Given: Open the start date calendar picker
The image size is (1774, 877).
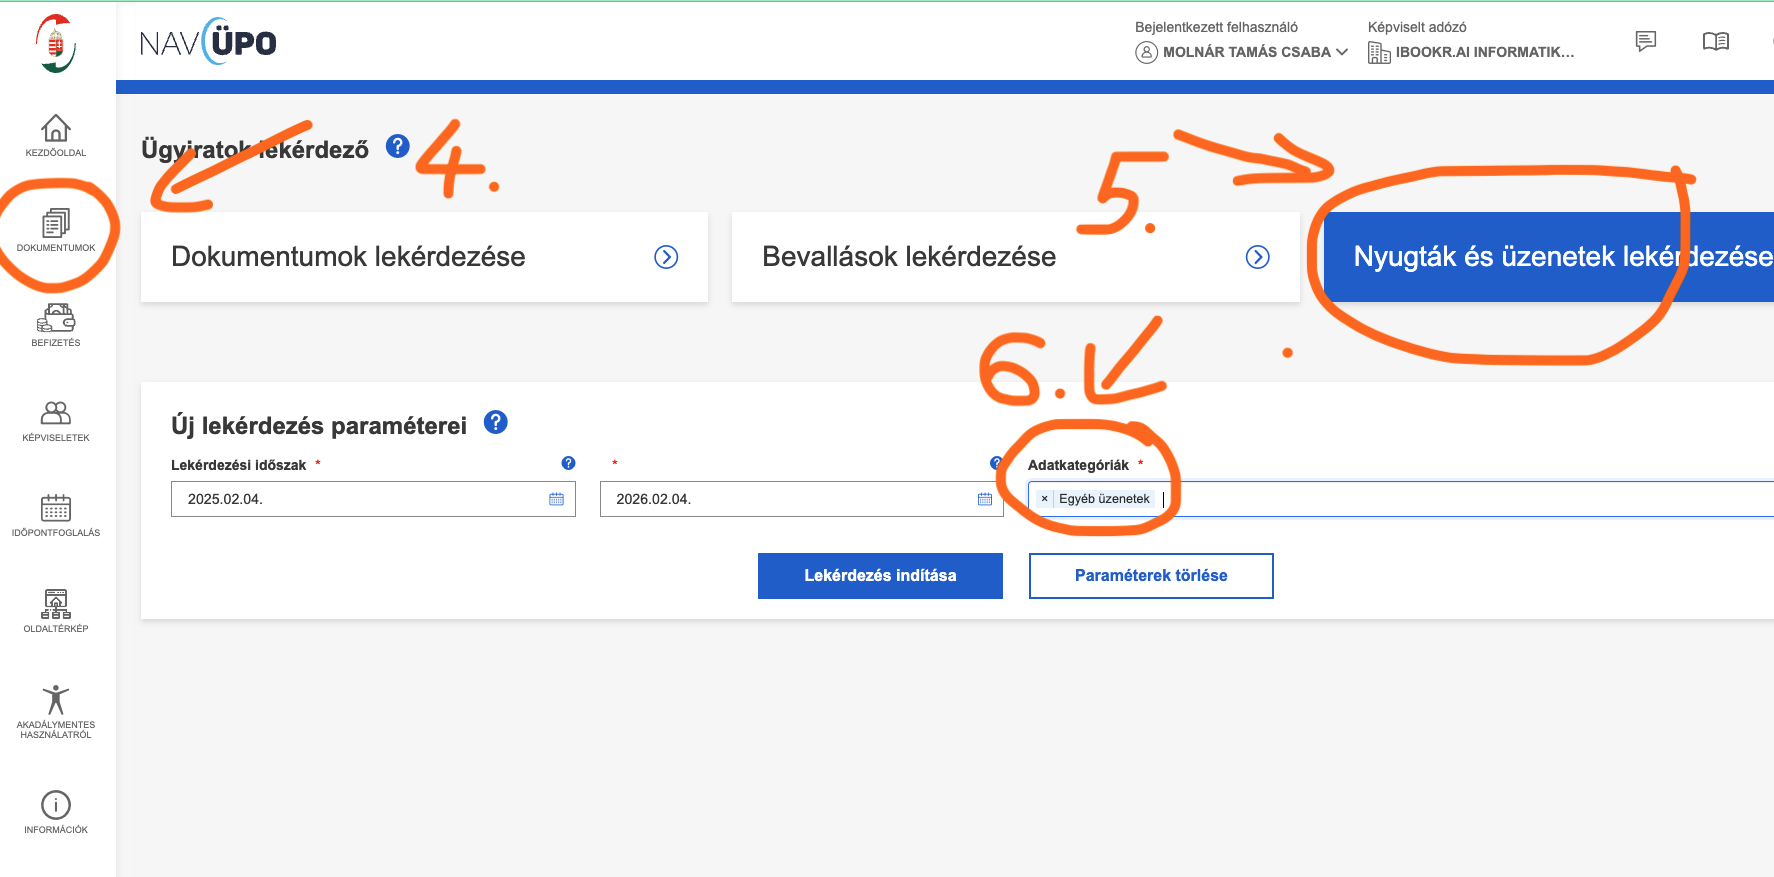Looking at the screenshot, I should [556, 499].
